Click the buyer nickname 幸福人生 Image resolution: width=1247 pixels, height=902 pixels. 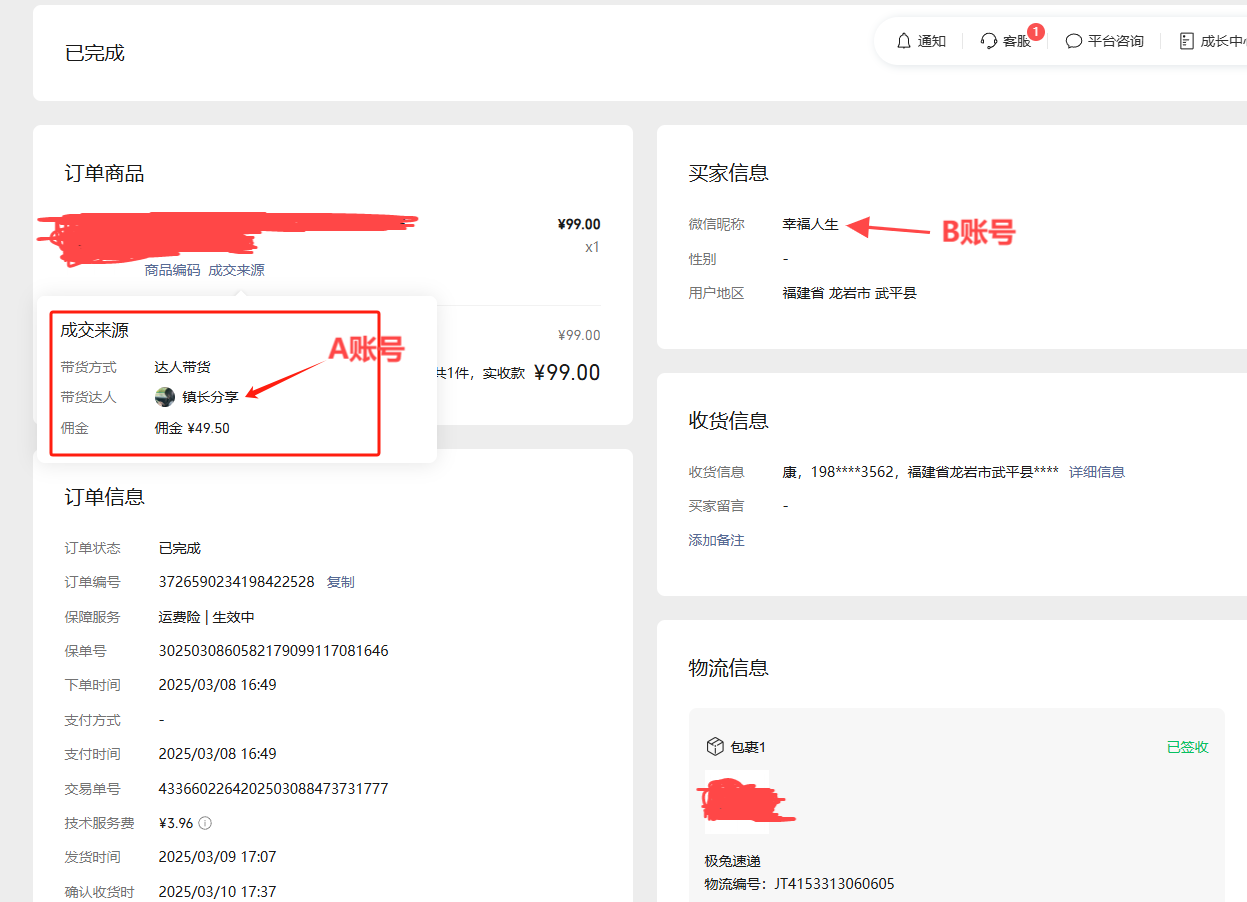[x=811, y=224]
